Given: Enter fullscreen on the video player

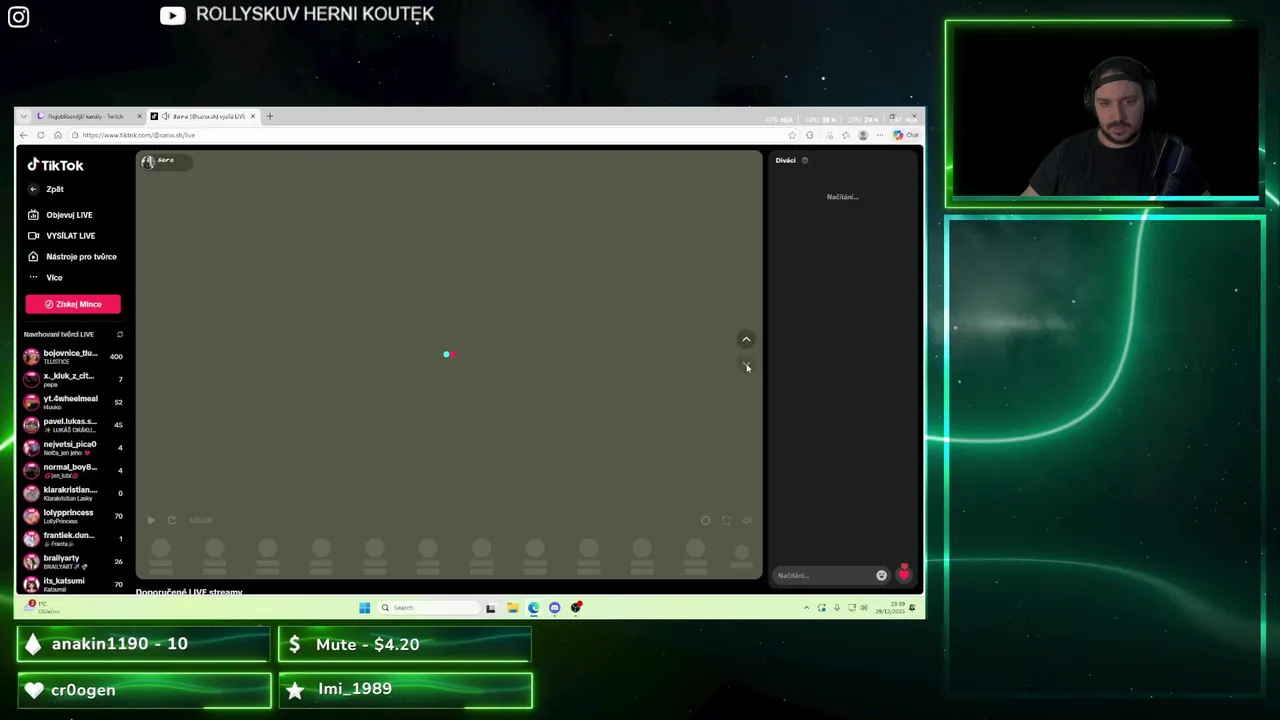Looking at the screenshot, I should 726,520.
